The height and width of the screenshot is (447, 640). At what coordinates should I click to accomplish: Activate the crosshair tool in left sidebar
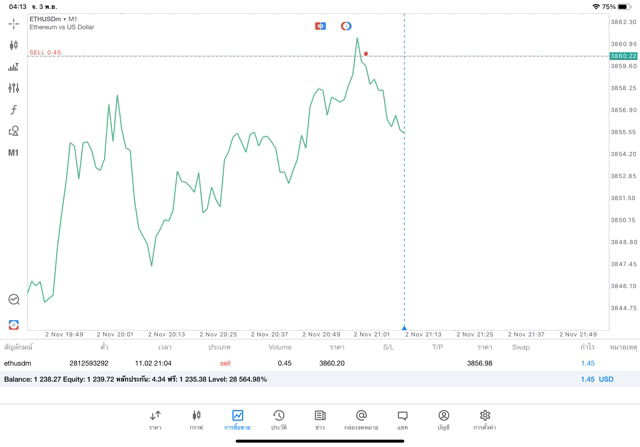click(14, 23)
